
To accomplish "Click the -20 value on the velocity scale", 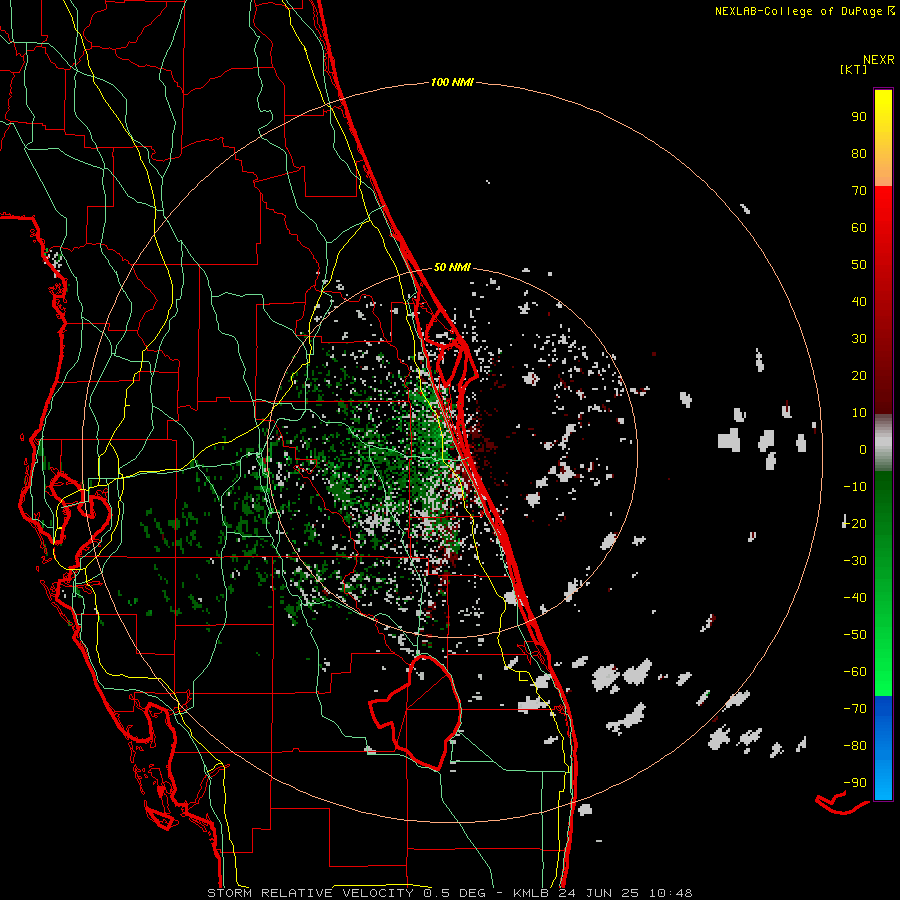I will (x=855, y=523).
